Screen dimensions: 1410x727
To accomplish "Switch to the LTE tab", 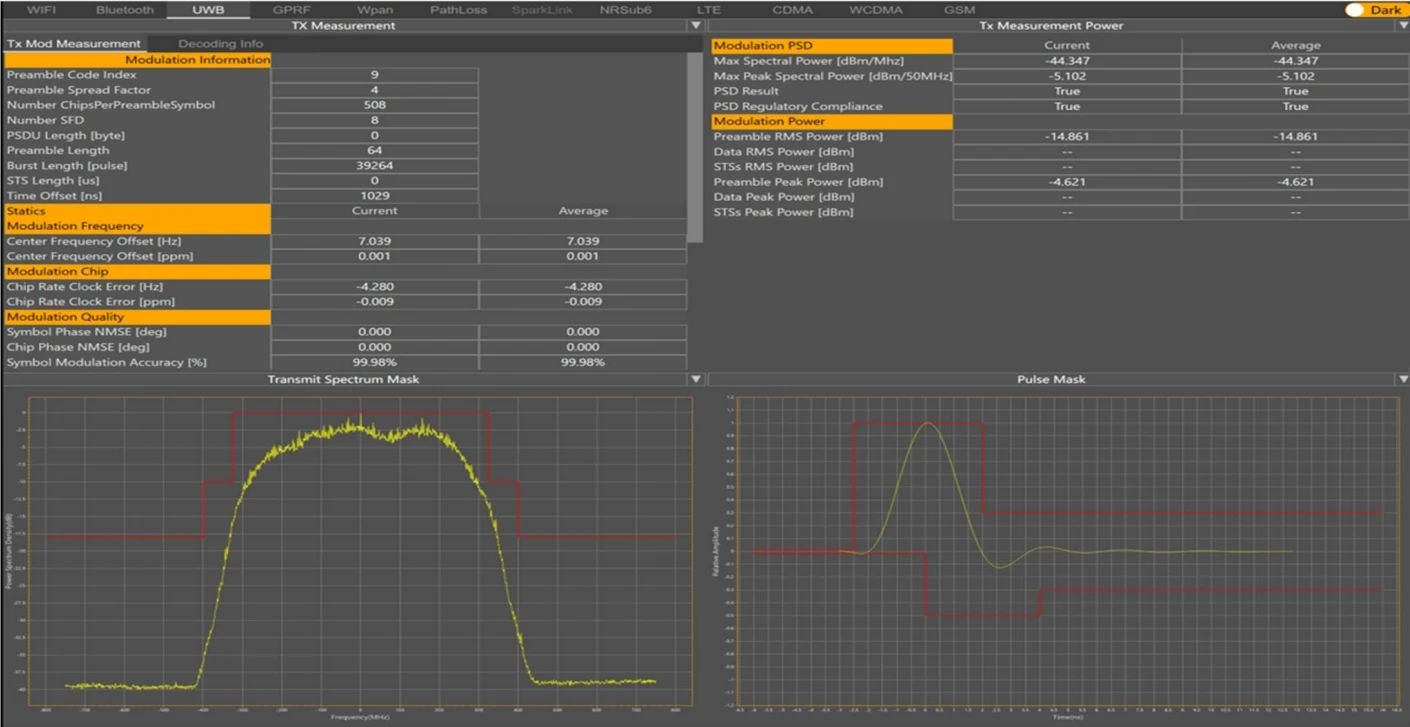I will tap(709, 10).
